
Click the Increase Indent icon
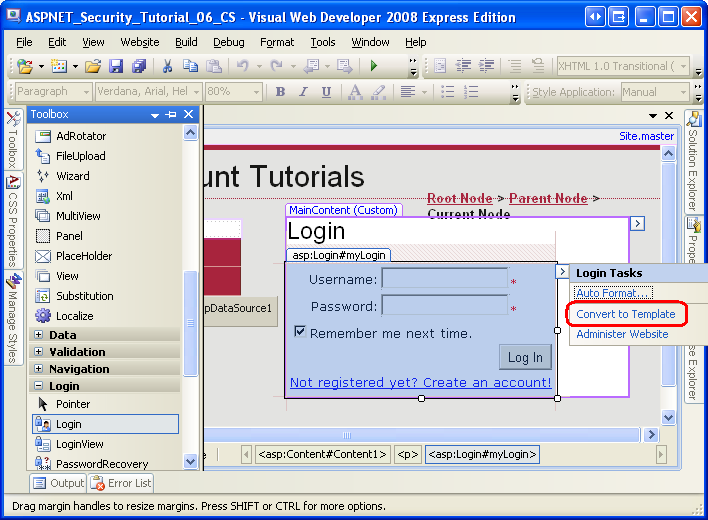point(486,66)
